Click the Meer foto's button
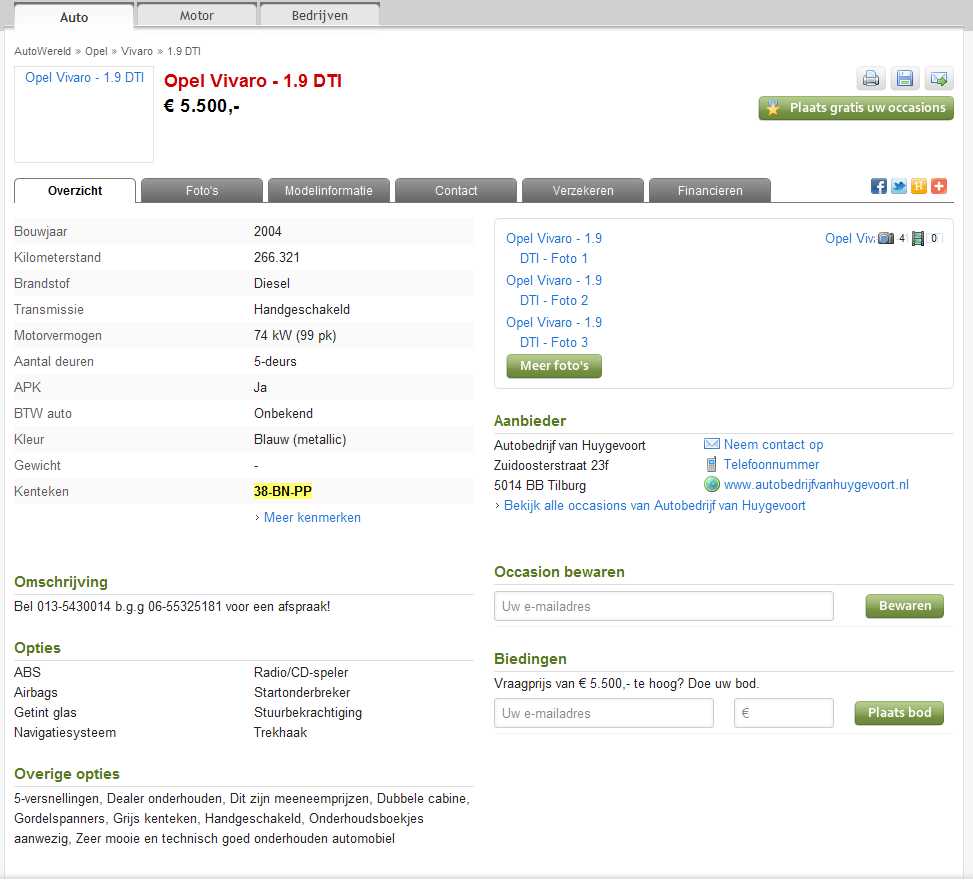973x886 pixels. point(554,366)
